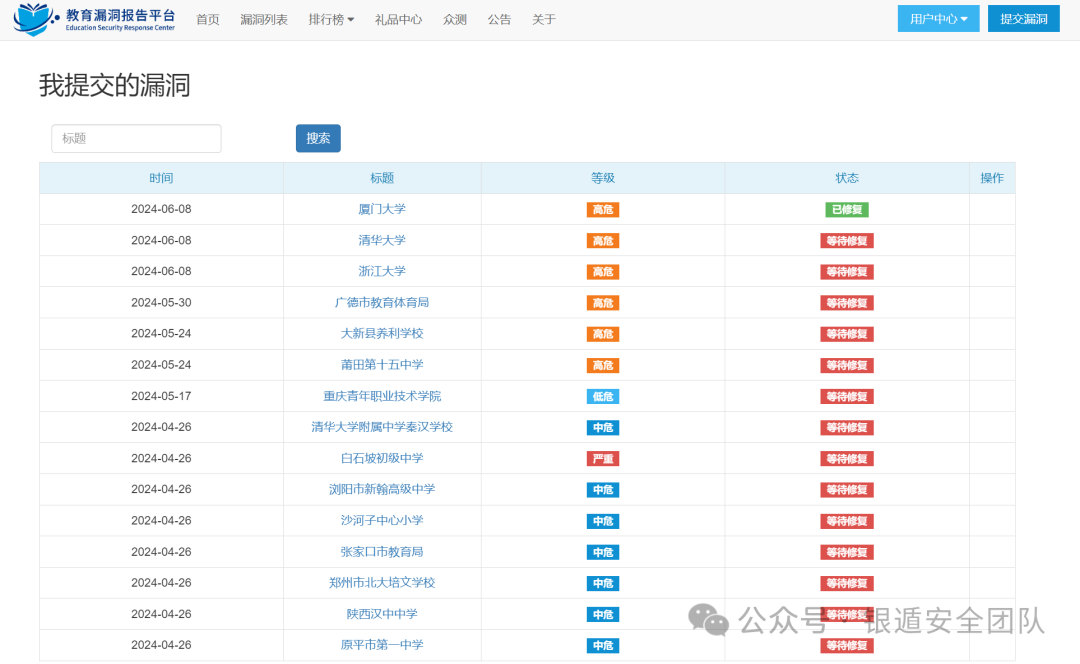
Task: Open the 原平市第一中学 link
Action: point(382,645)
